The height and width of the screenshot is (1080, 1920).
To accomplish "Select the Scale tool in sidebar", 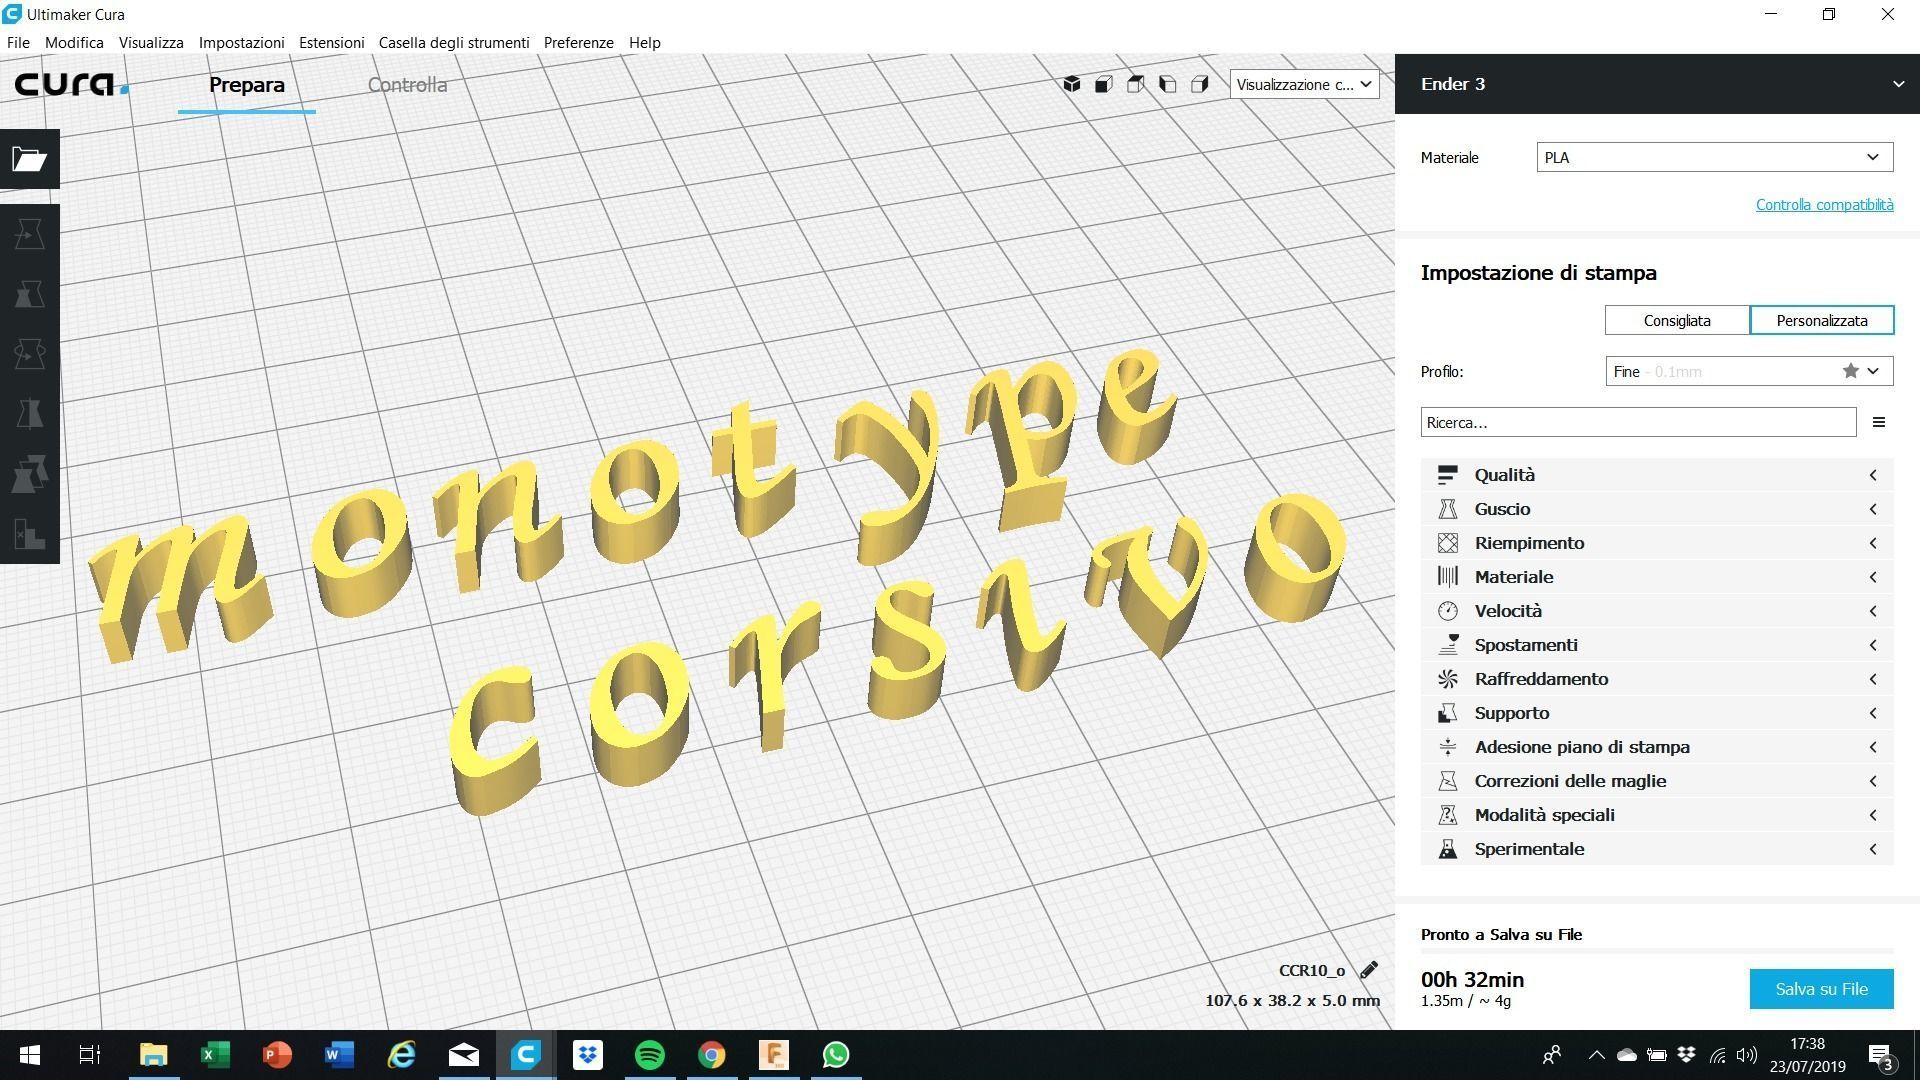I will pos(30,294).
